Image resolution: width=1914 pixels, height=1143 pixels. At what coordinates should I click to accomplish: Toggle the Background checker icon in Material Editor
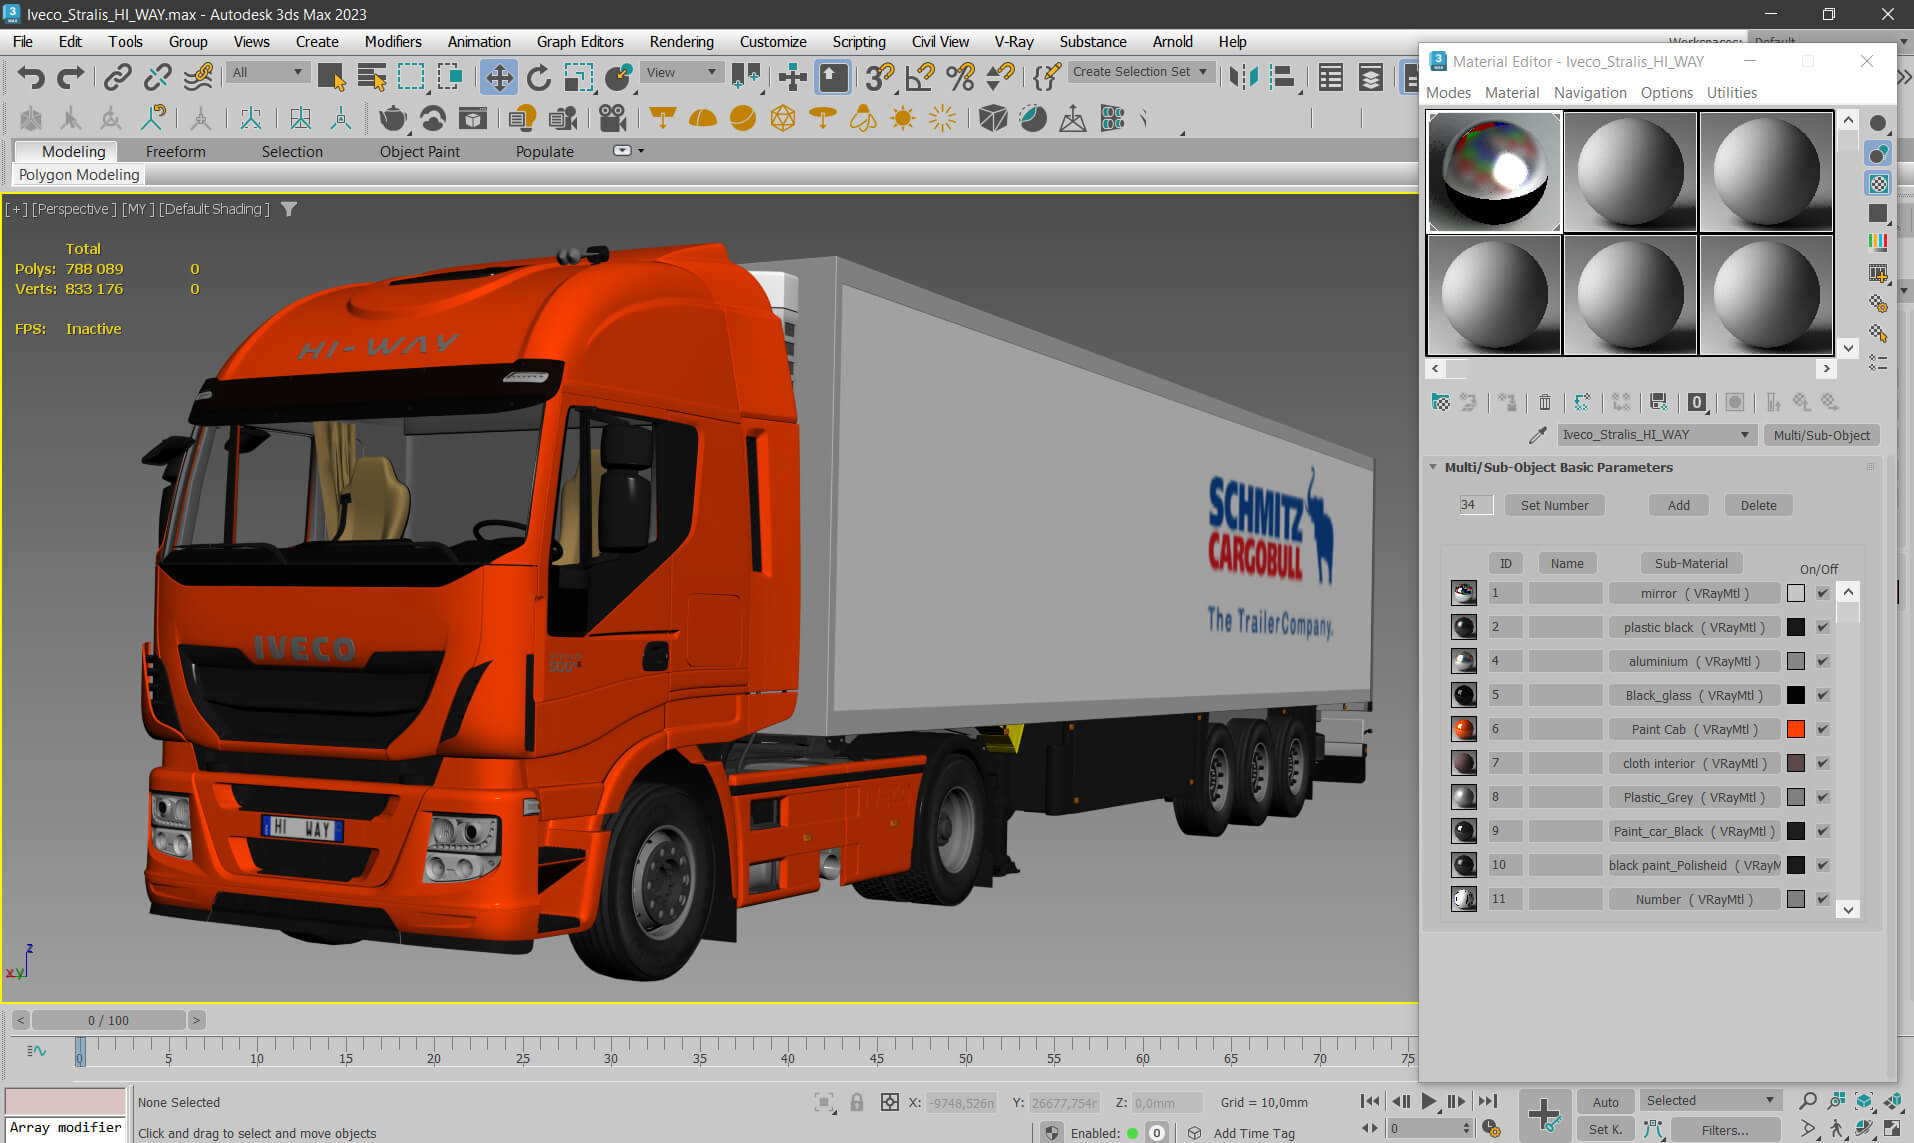click(1878, 184)
